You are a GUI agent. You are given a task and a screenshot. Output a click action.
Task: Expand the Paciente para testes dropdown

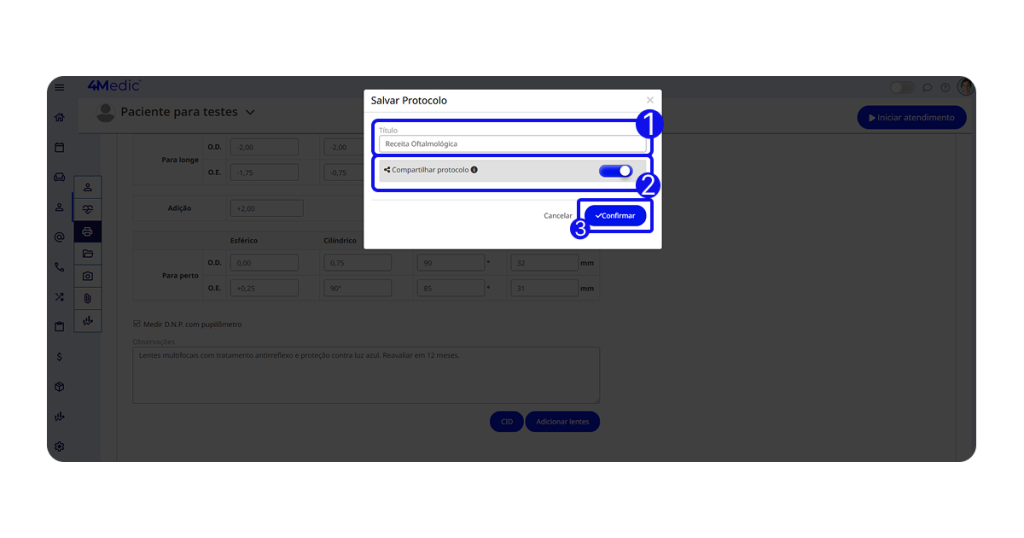(250, 112)
